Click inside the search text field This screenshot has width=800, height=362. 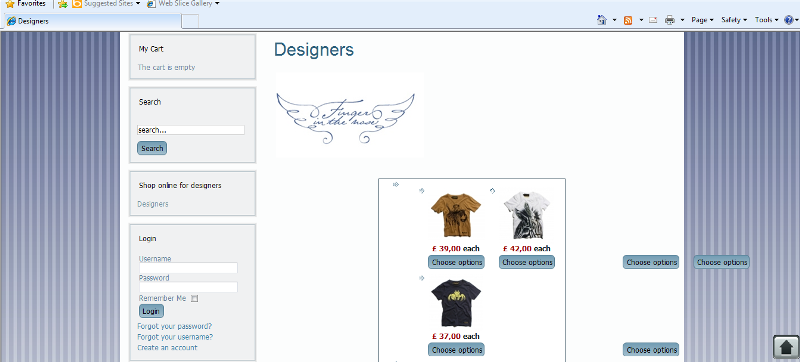tap(191, 130)
